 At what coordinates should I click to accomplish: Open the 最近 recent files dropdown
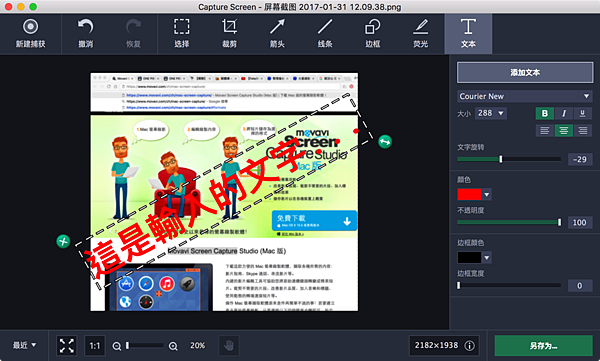24,345
